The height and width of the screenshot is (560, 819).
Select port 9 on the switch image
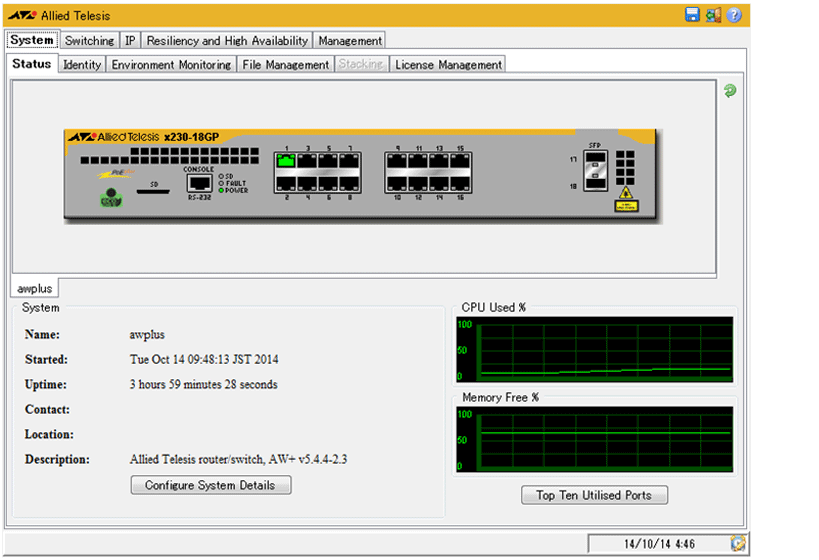pos(396,160)
